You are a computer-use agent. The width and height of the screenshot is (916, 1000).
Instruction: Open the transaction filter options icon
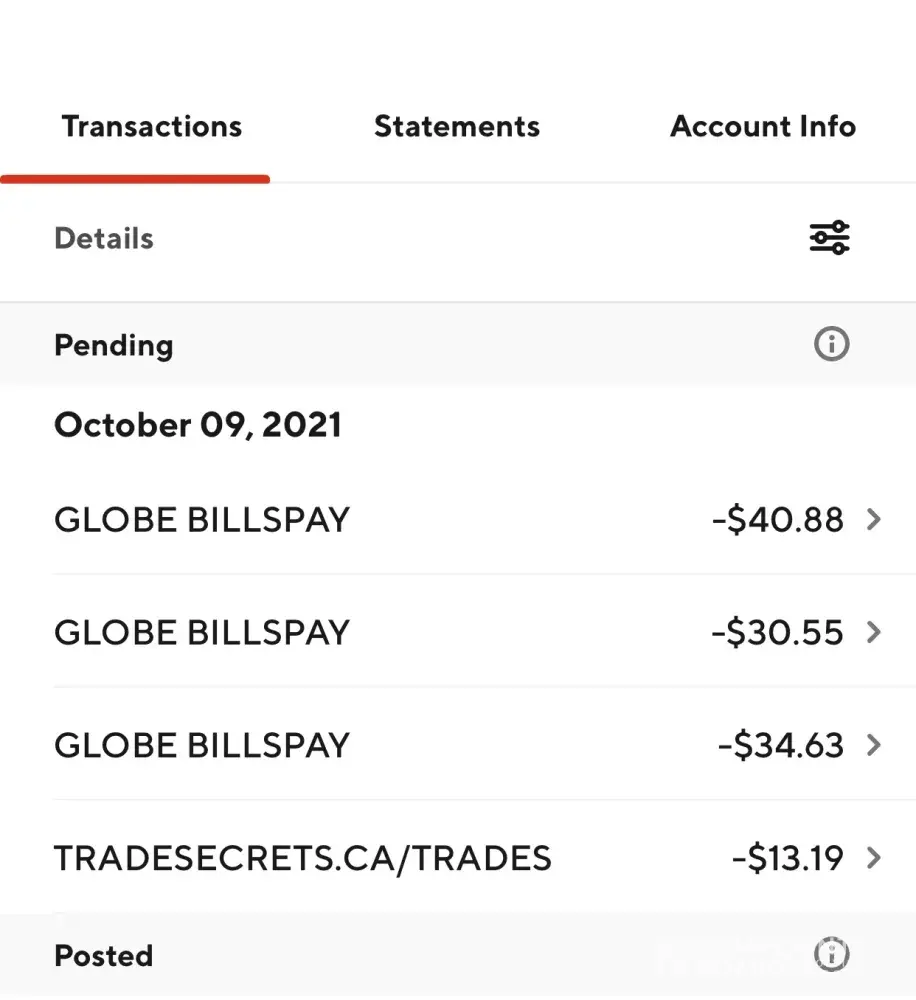829,238
